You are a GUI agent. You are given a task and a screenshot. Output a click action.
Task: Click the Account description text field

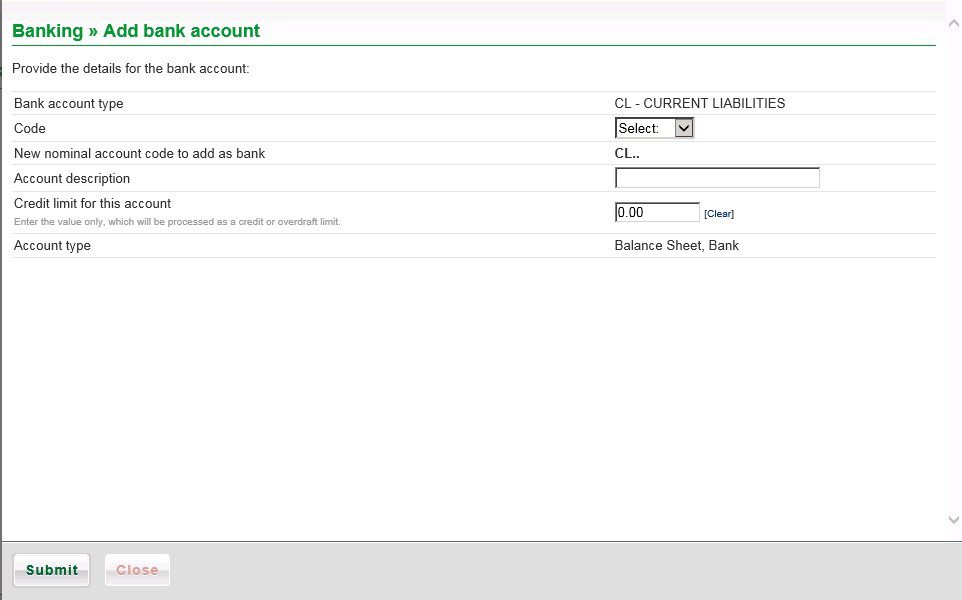pos(717,177)
